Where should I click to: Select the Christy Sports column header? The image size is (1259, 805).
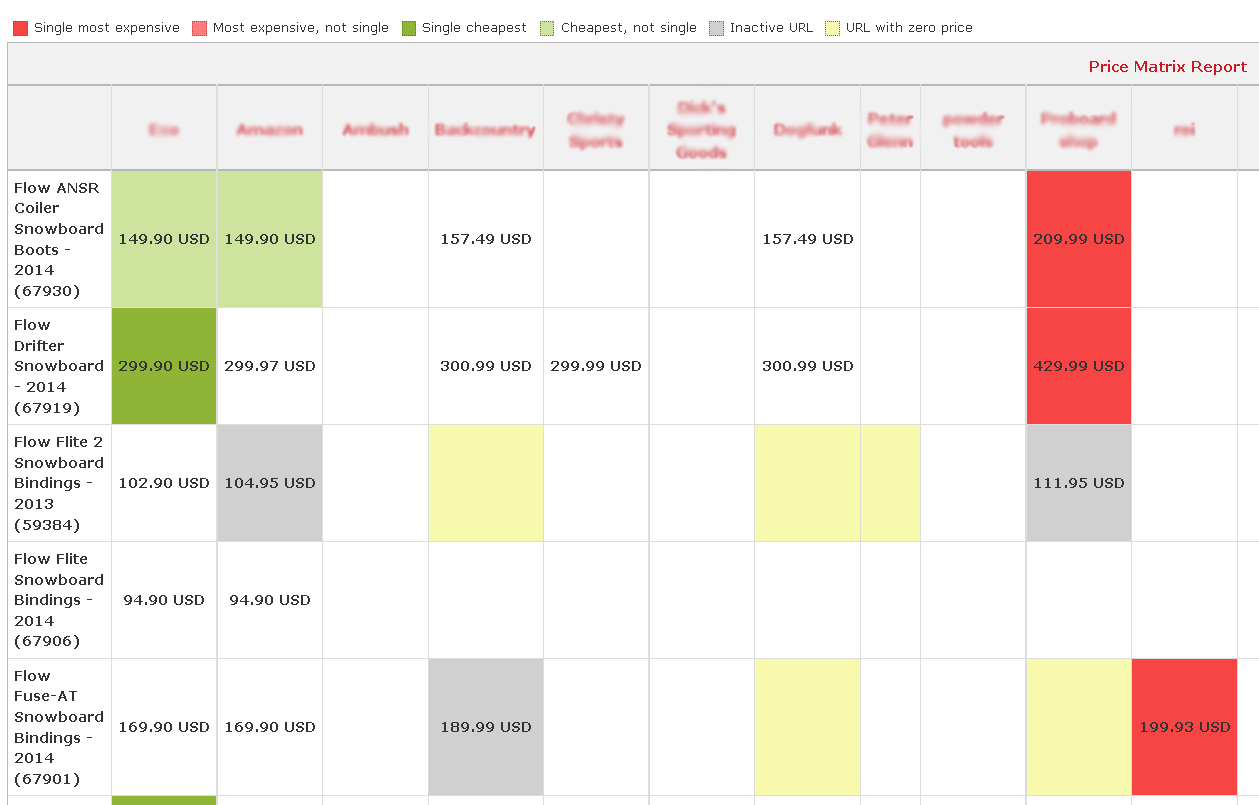coord(596,130)
